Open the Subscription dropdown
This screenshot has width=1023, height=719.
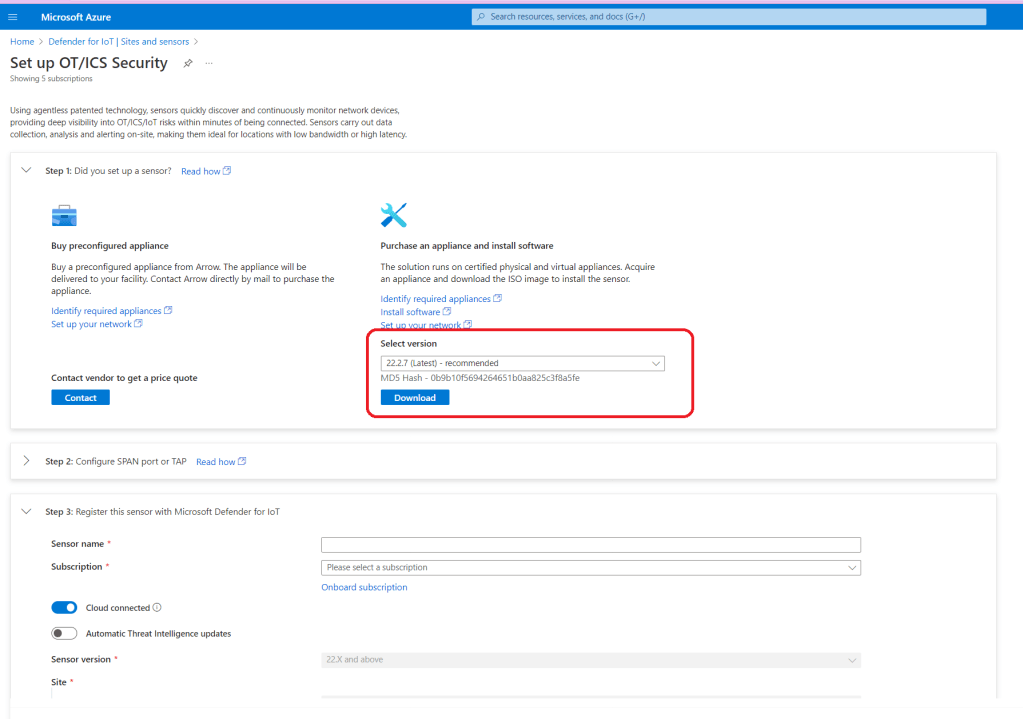[x=590, y=567]
